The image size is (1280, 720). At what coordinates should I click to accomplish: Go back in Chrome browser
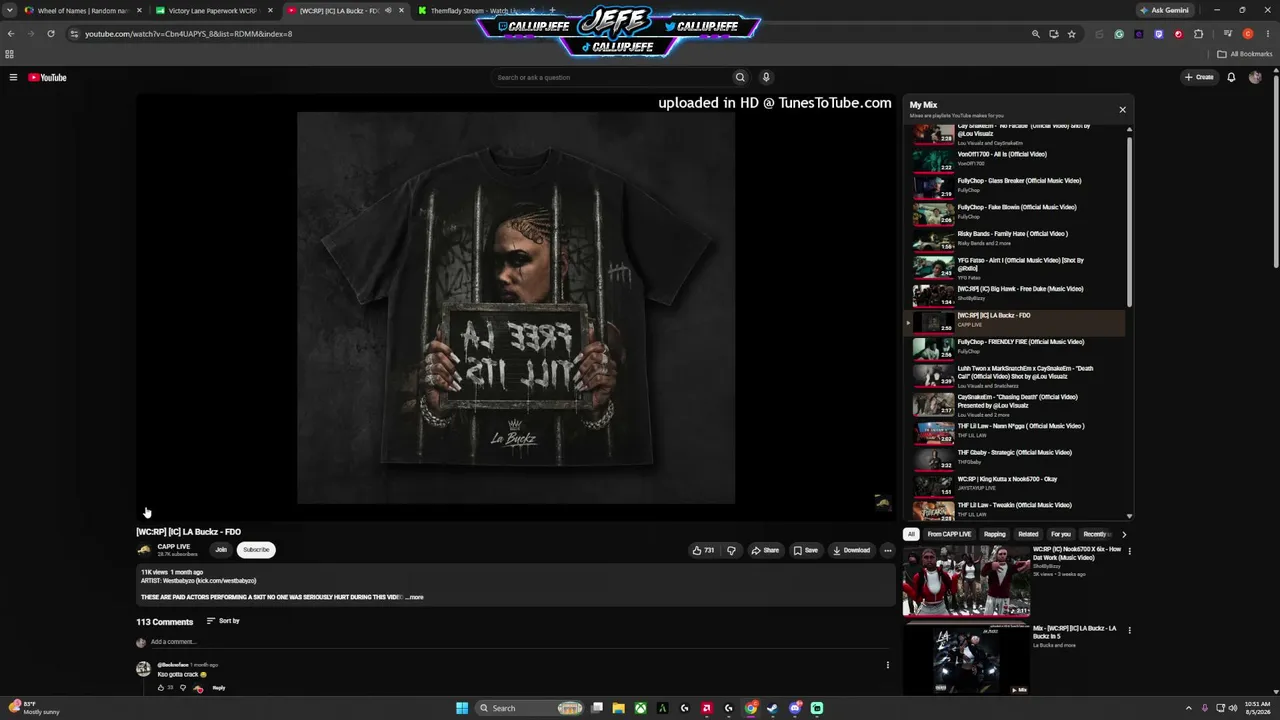11,34
